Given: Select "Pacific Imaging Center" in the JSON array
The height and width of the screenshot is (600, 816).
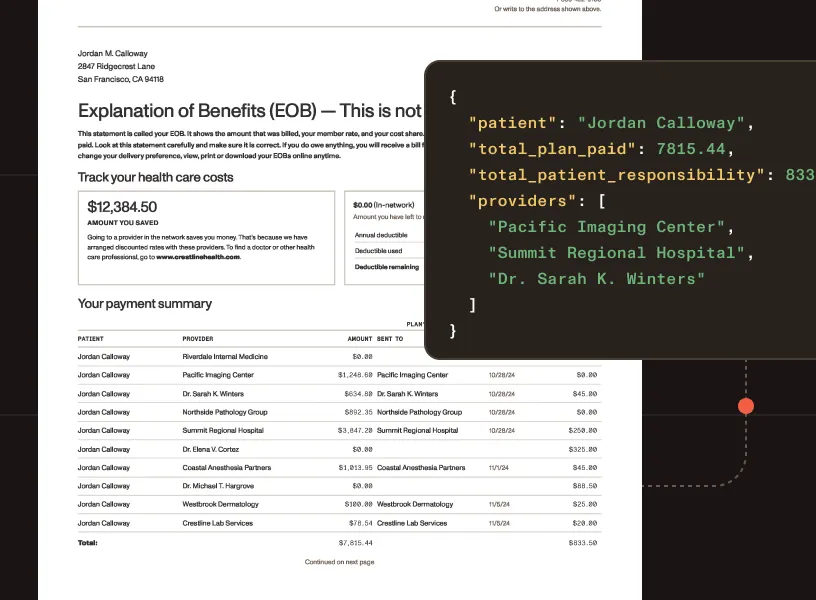Looking at the screenshot, I should coord(607,227).
